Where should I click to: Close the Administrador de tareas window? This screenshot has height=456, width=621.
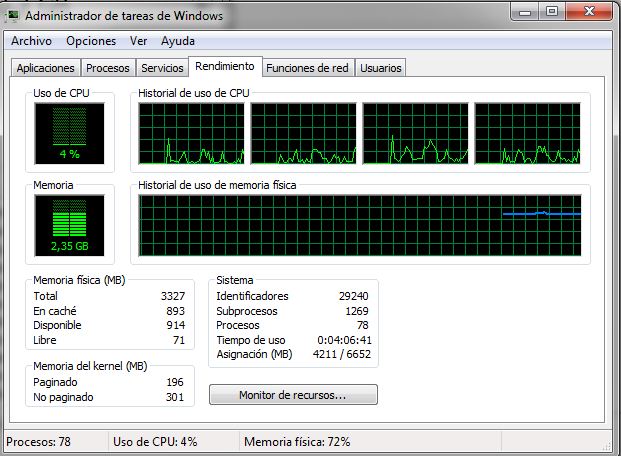coord(589,11)
